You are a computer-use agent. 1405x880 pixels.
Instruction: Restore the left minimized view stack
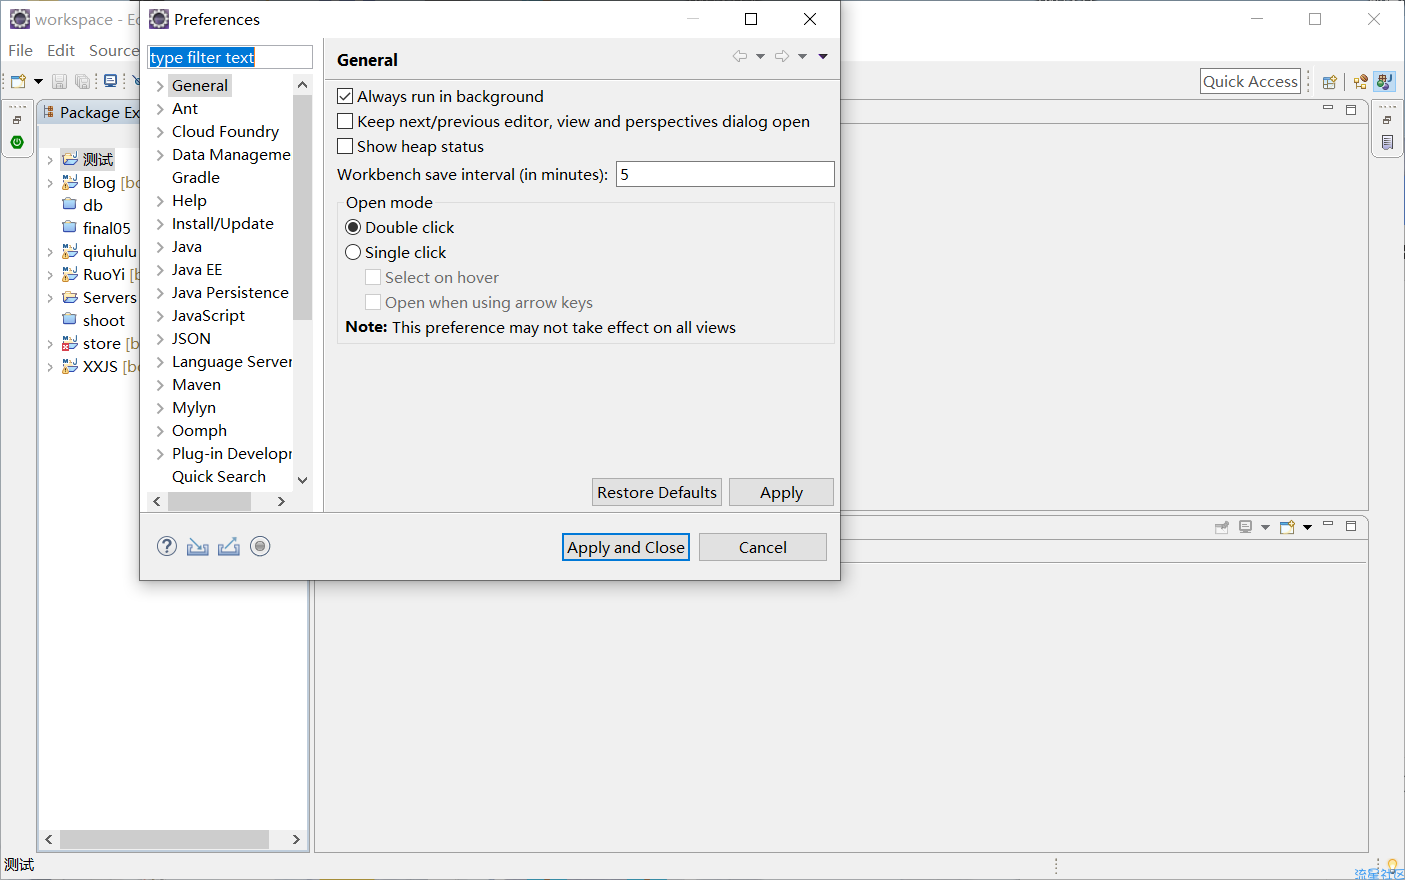pyautogui.click(x=17, y=120)
